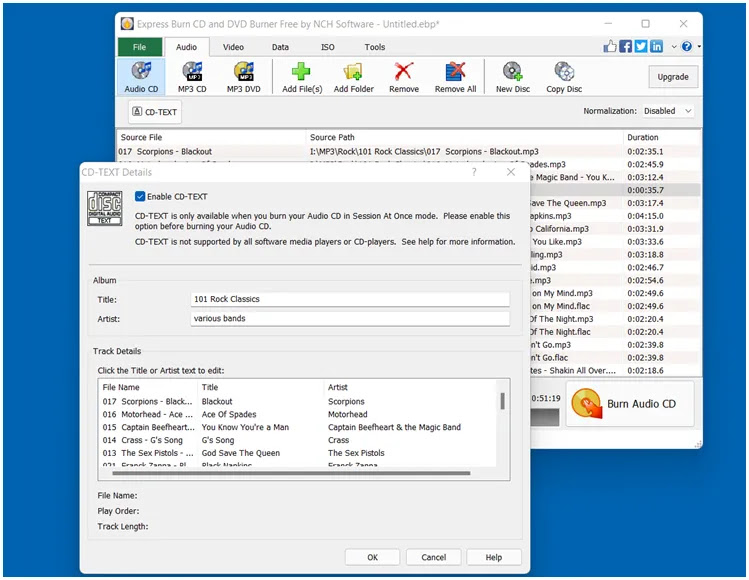
Task: Click the '016 Motorhead - Ace ...' file name
Action: coord(148,414)
